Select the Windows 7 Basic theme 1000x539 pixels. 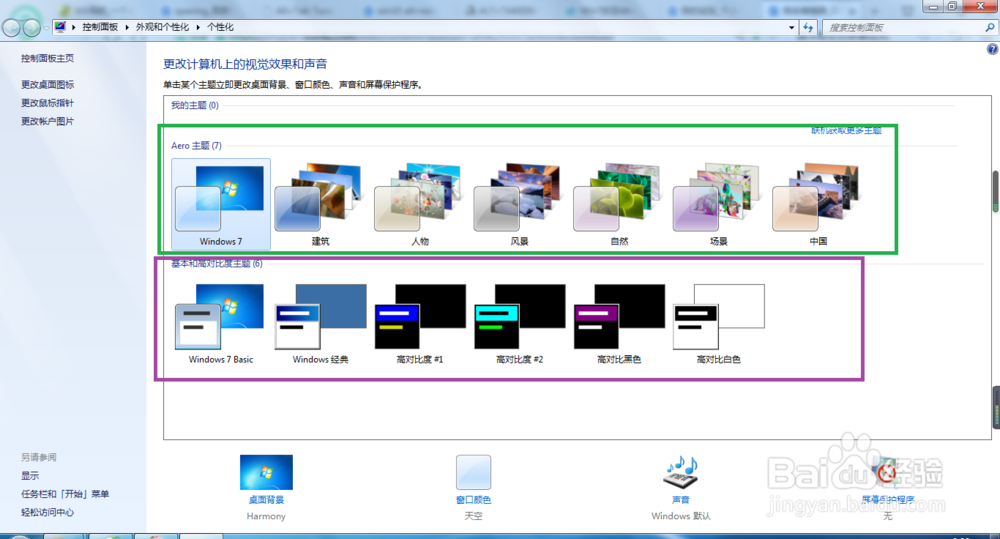pos(221,323)
